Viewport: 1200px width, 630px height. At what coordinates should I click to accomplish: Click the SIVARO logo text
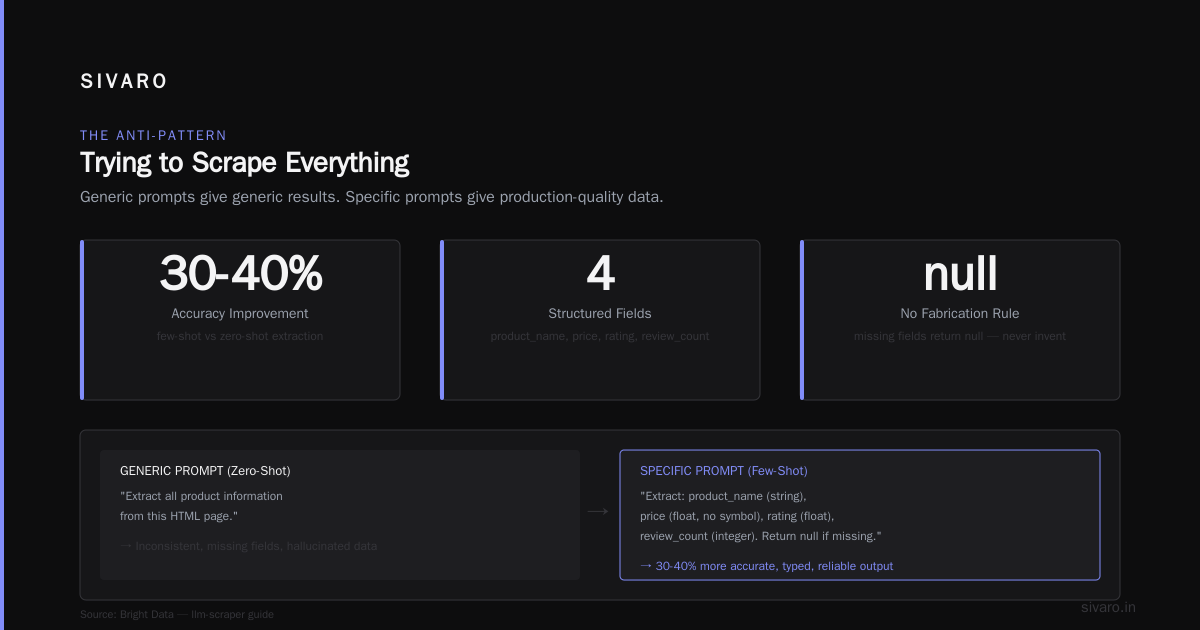124,82
